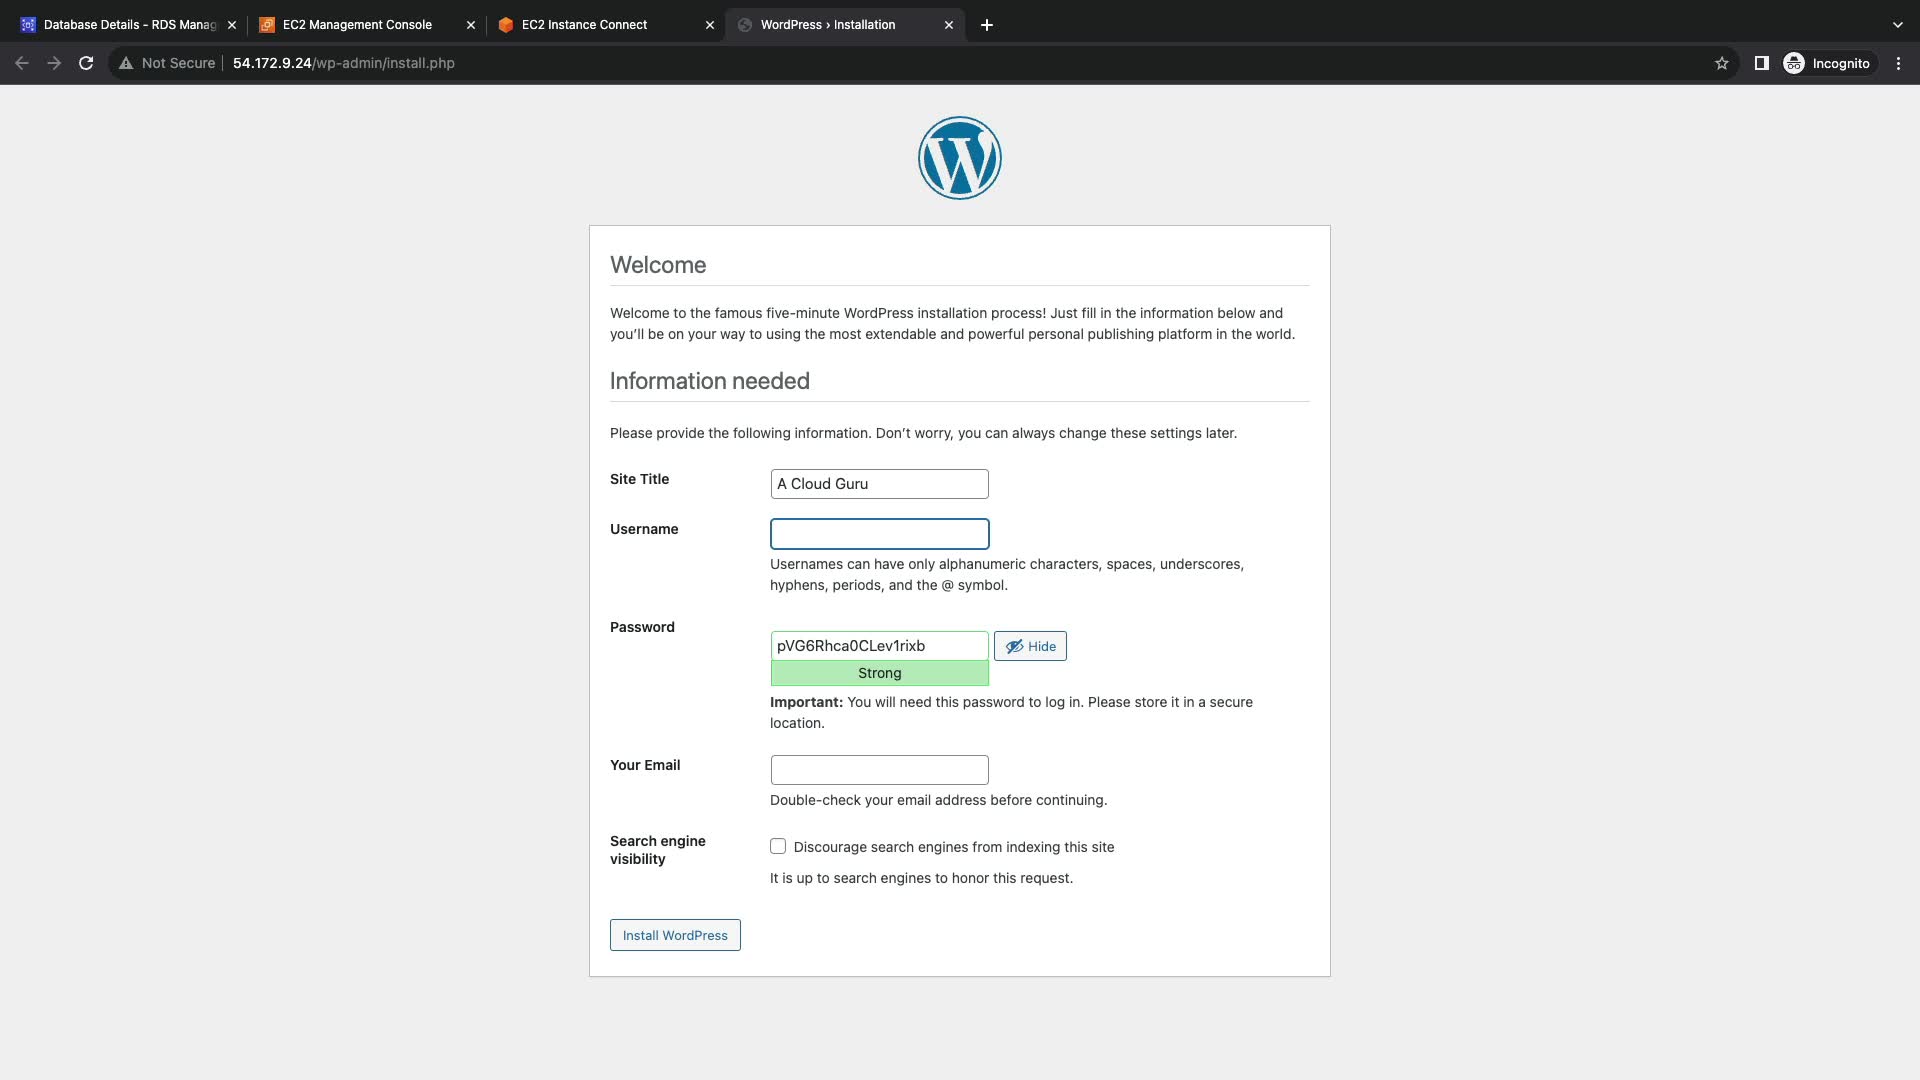Expand the tab search dropdown chevron
1920x1080 pixels.
1897,25
